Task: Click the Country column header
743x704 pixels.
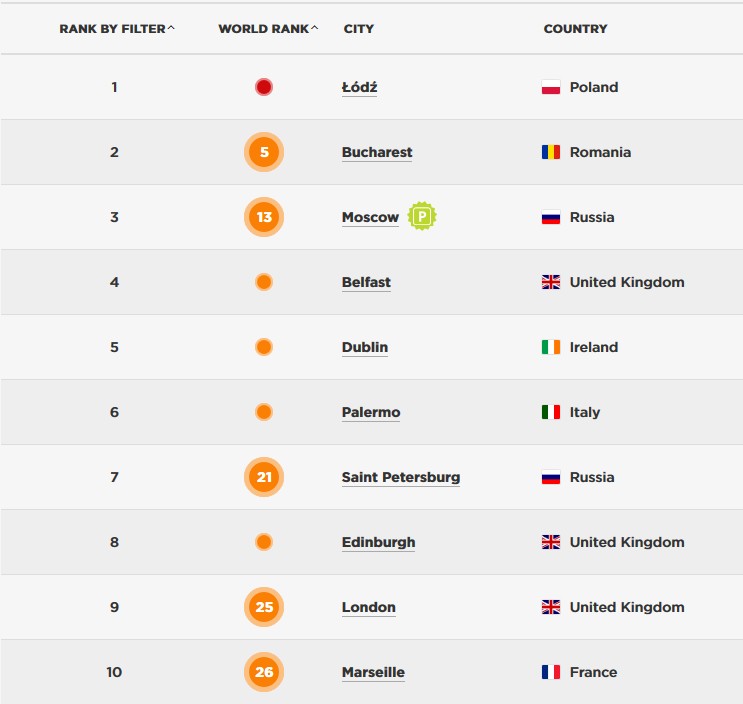Action: pos(575,29)
